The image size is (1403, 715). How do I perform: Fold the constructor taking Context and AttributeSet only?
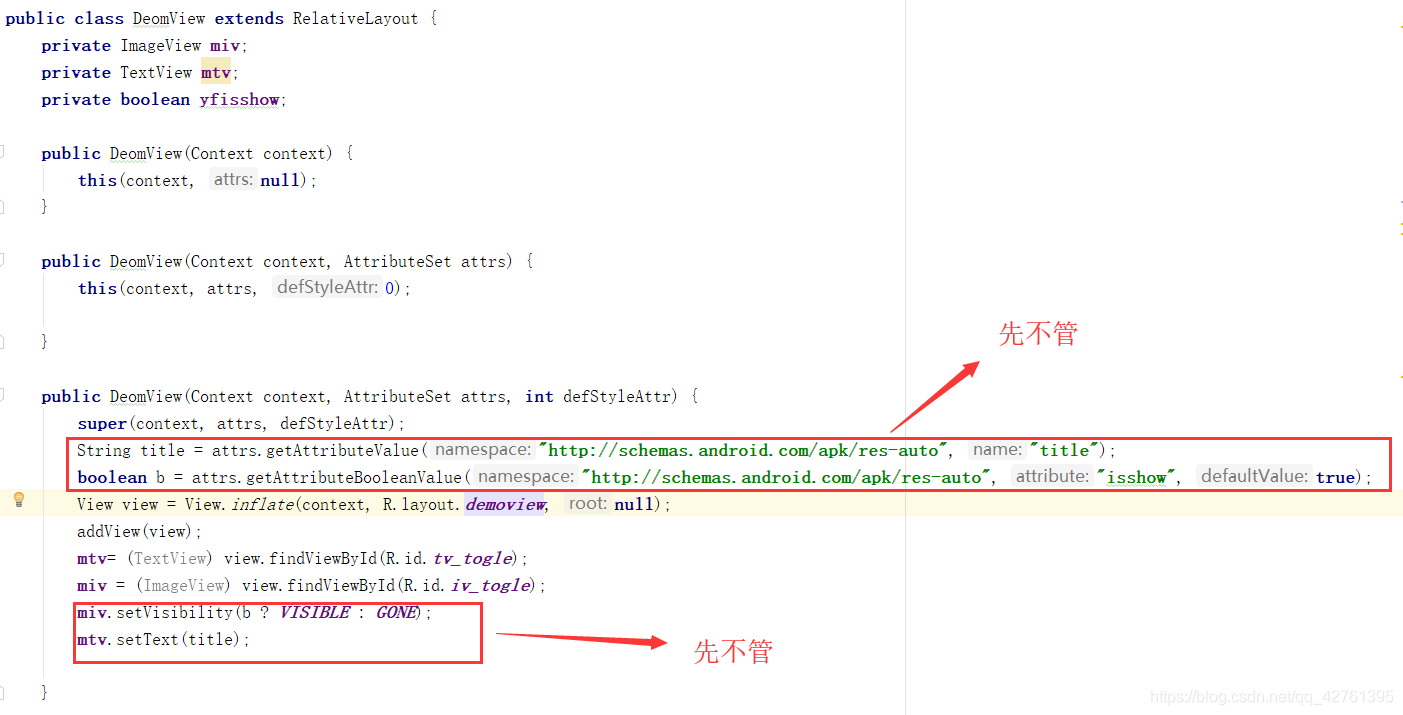[x=2, y=261]
